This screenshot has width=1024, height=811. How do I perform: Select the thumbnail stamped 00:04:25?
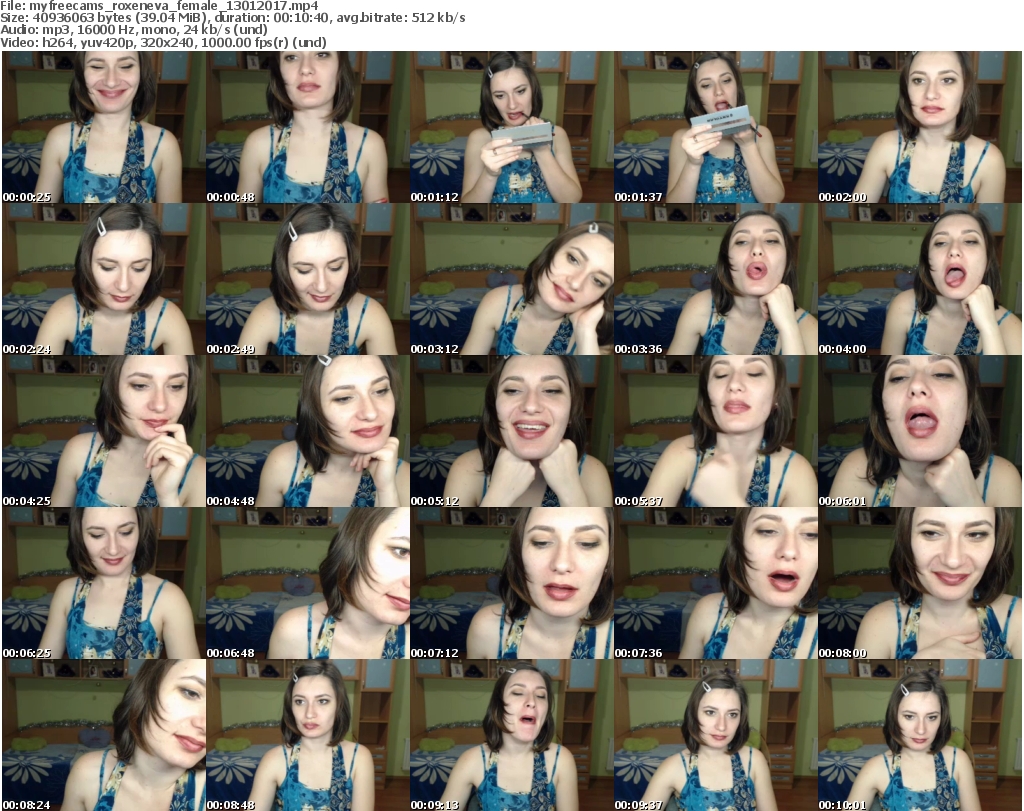[104, 432]
